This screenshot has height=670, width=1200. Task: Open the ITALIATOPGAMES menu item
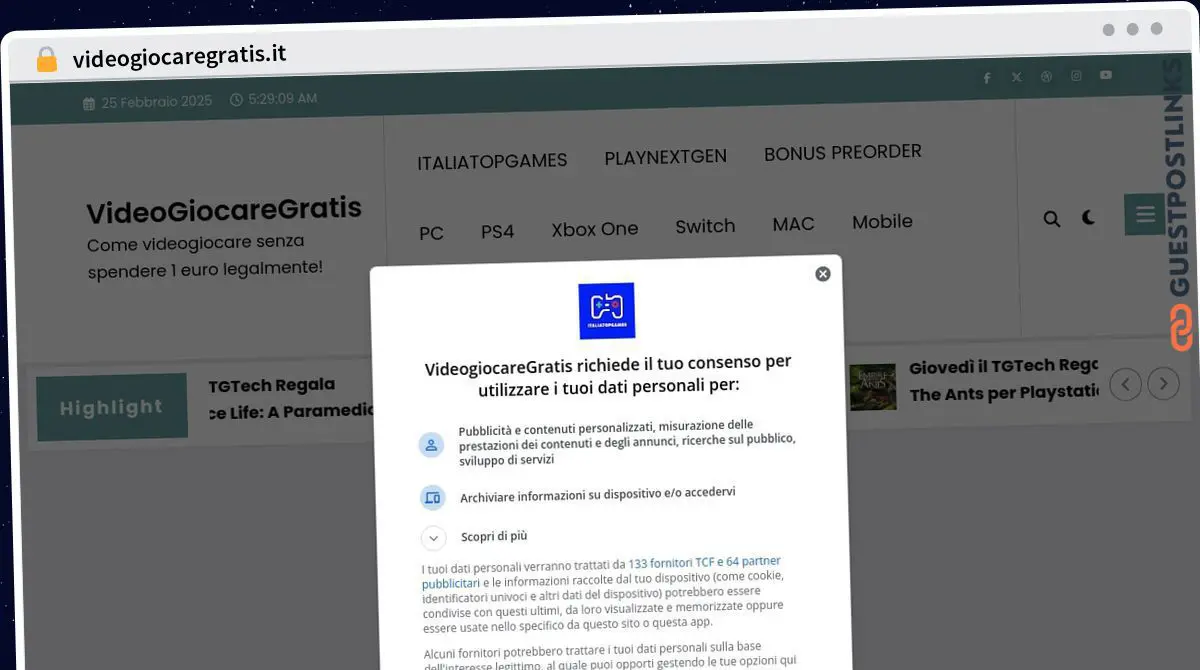(x=492, y=161)
